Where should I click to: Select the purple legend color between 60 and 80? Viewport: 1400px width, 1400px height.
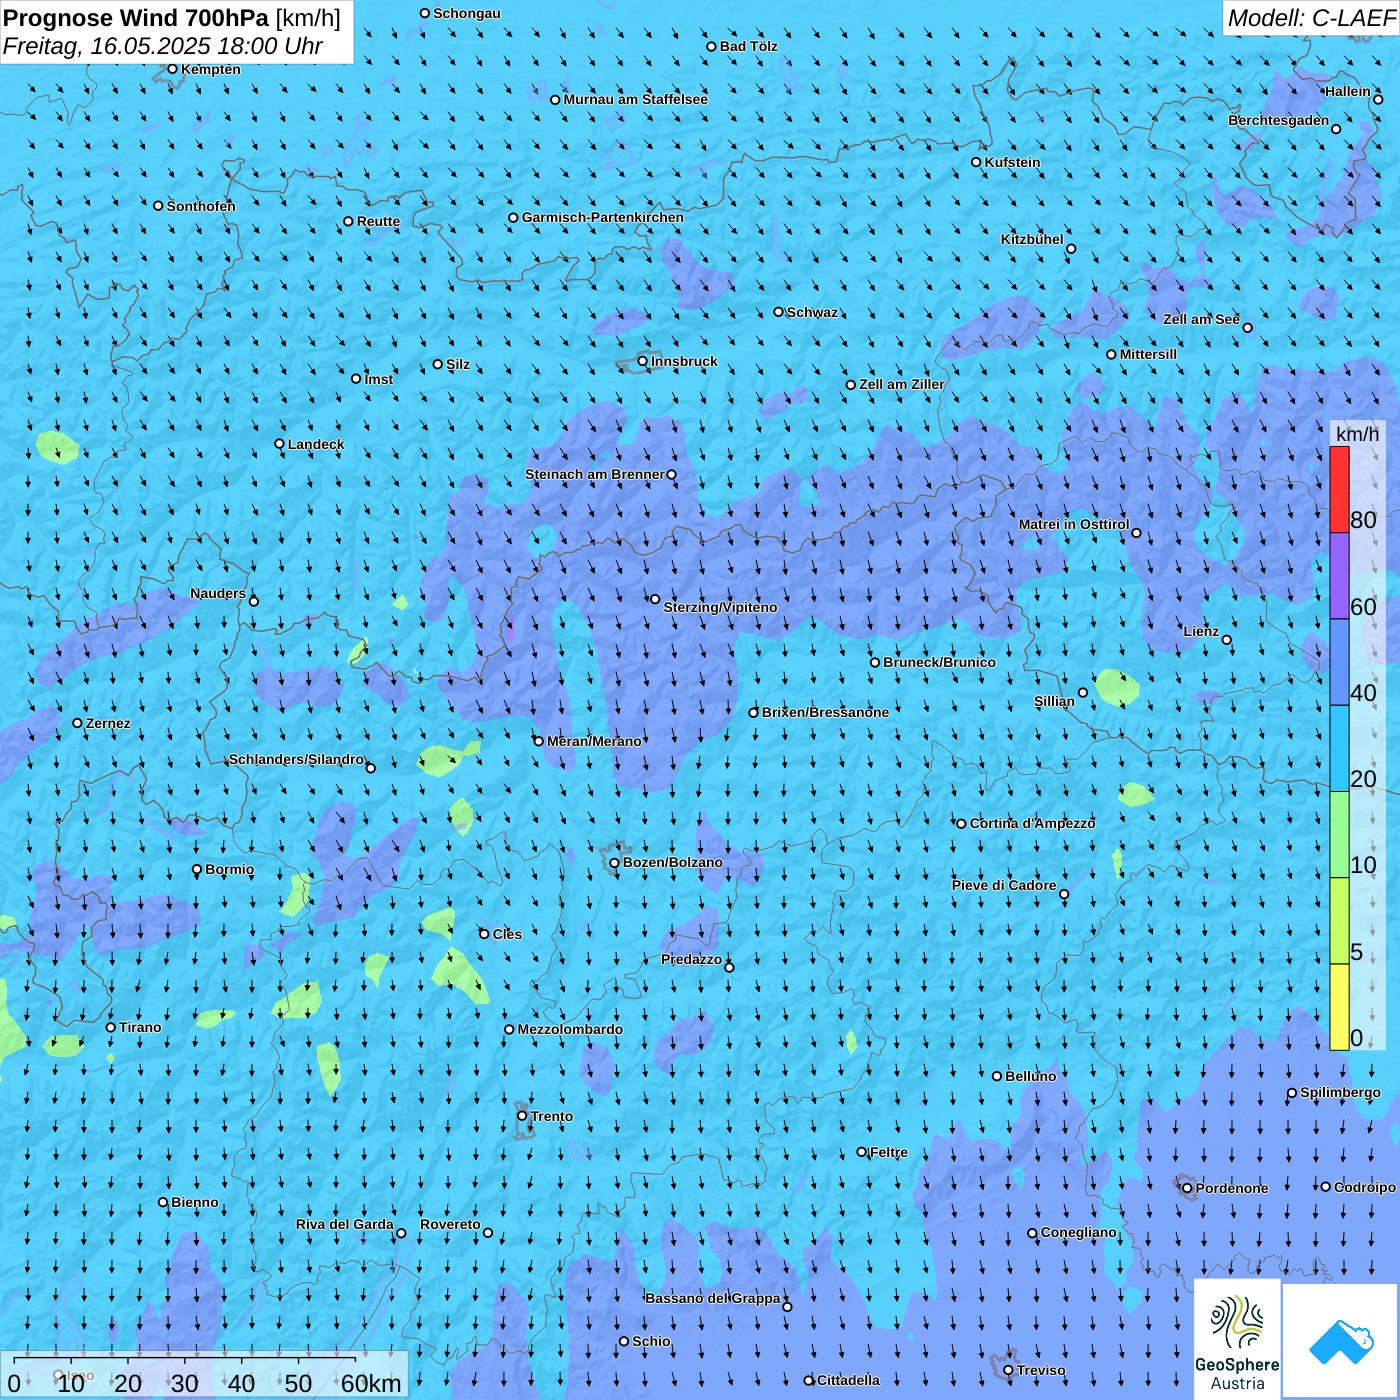coord(1339,575)
